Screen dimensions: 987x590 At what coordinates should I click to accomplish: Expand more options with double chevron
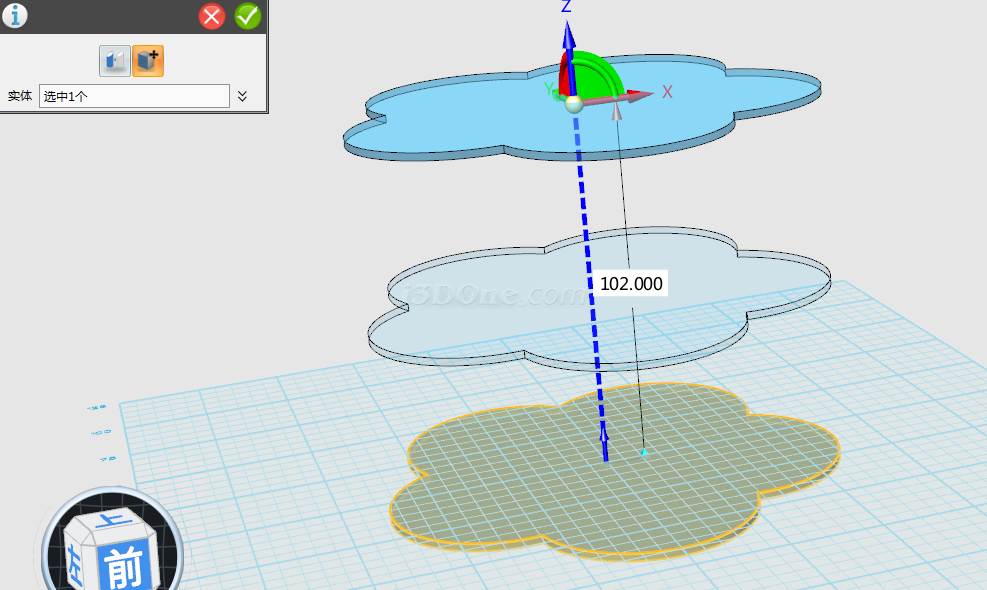[x=242, y=97]
